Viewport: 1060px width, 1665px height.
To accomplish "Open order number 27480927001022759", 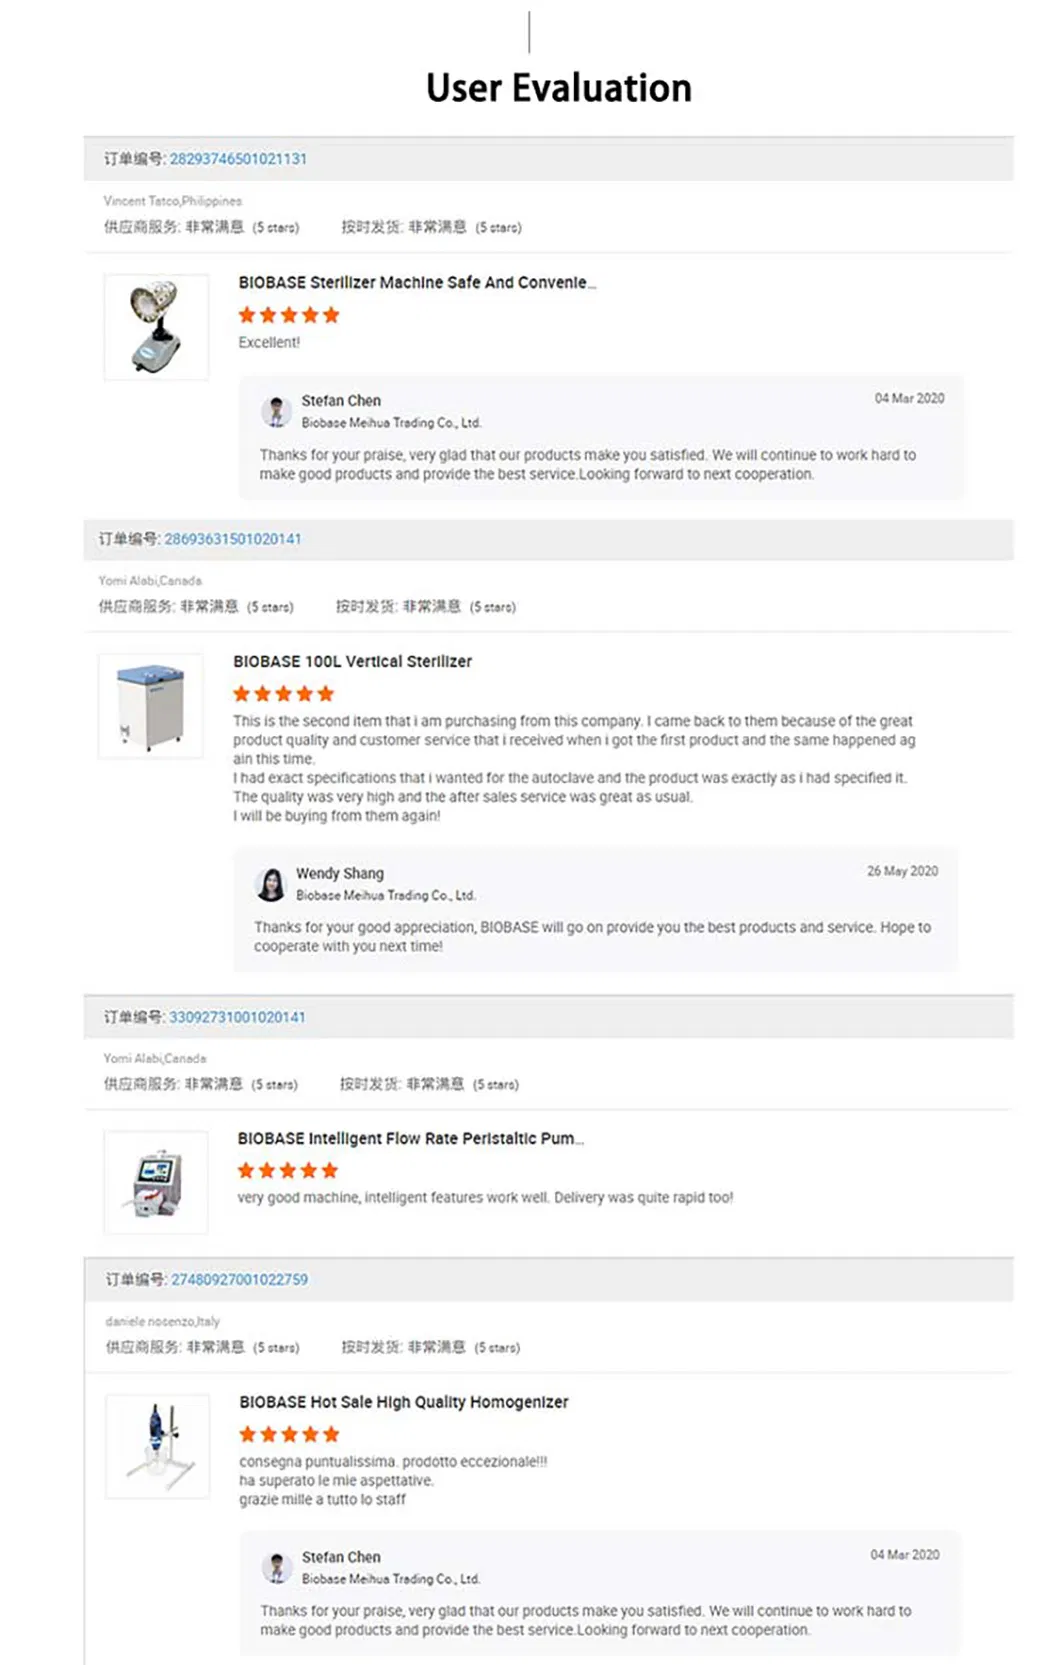I will click(x=239, y=1280).
